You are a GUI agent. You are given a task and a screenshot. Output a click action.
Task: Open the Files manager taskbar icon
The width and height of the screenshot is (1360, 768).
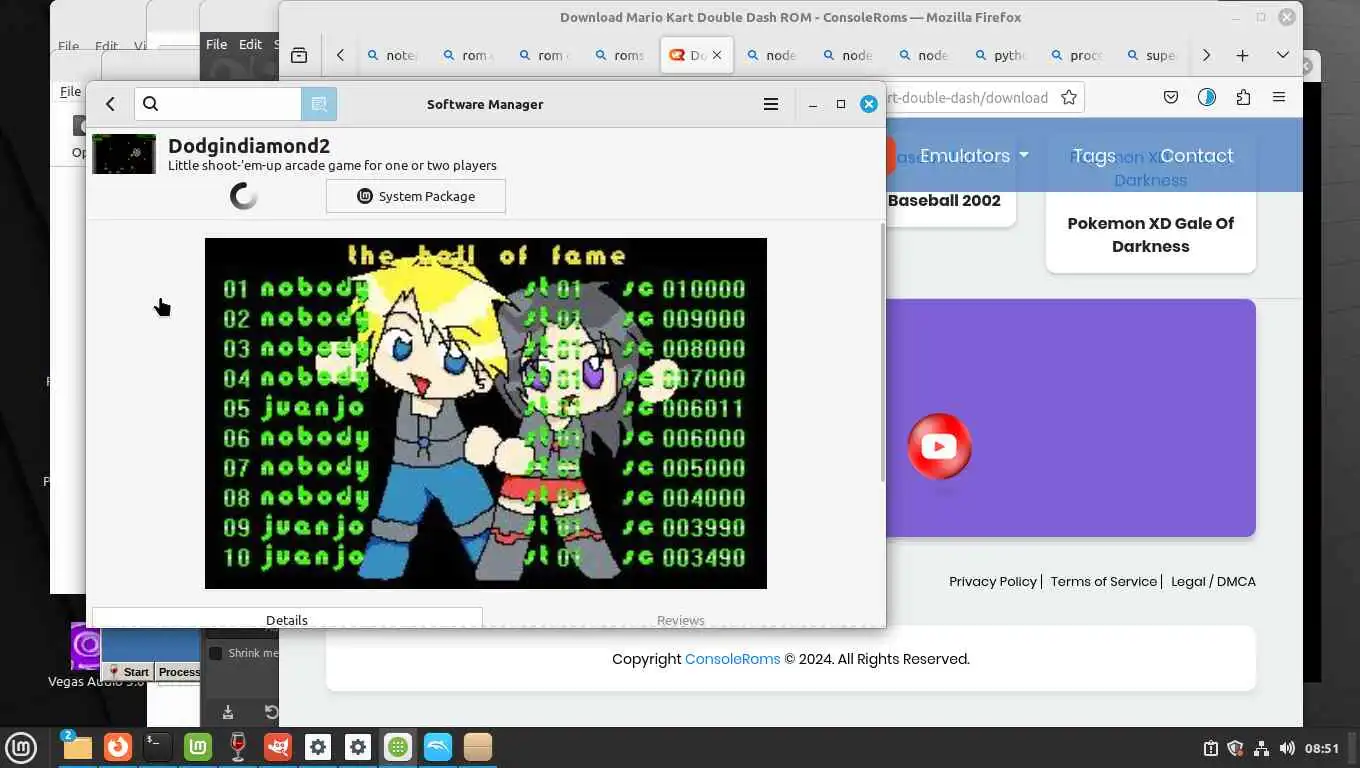pos(78,747)
